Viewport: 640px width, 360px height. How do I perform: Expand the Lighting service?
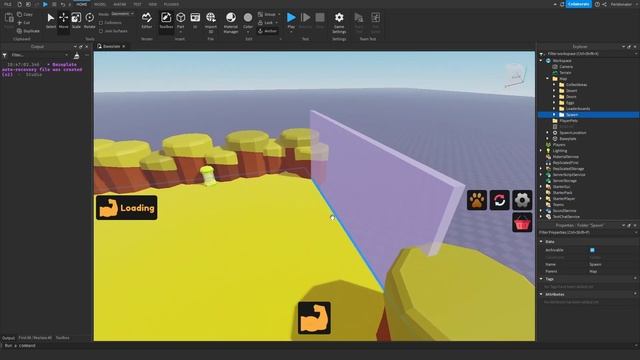(542, 151)
